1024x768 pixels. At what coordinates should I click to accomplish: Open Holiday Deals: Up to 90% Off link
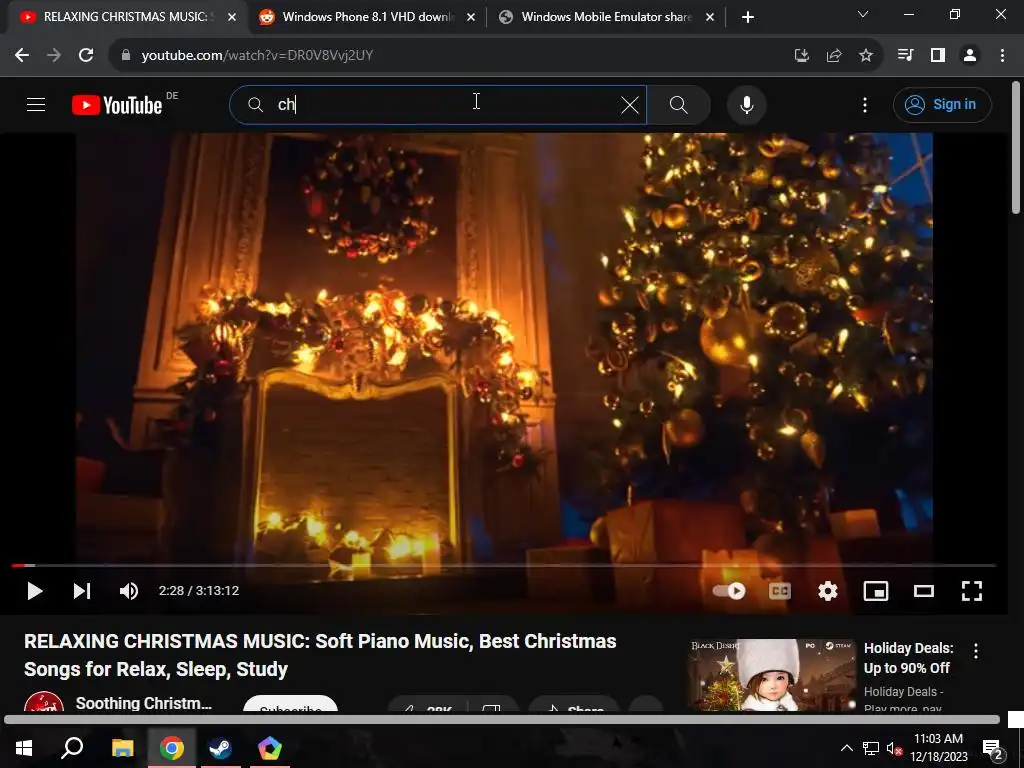point(908,658)
